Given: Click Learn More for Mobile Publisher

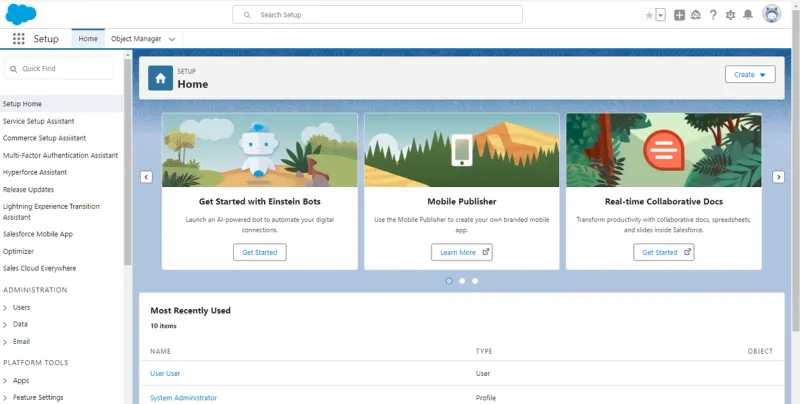Looking at the screenshot, I should (x=462, y=252).
